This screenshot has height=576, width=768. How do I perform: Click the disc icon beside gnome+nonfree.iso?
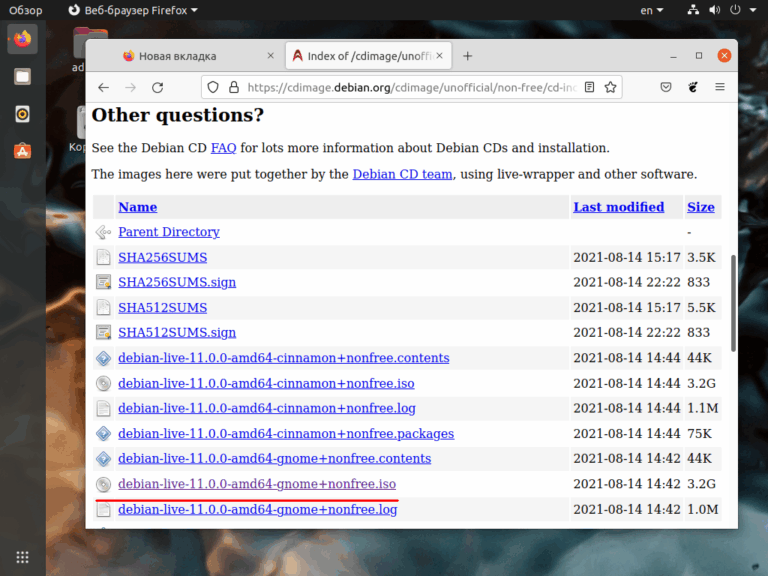[103, 484]
